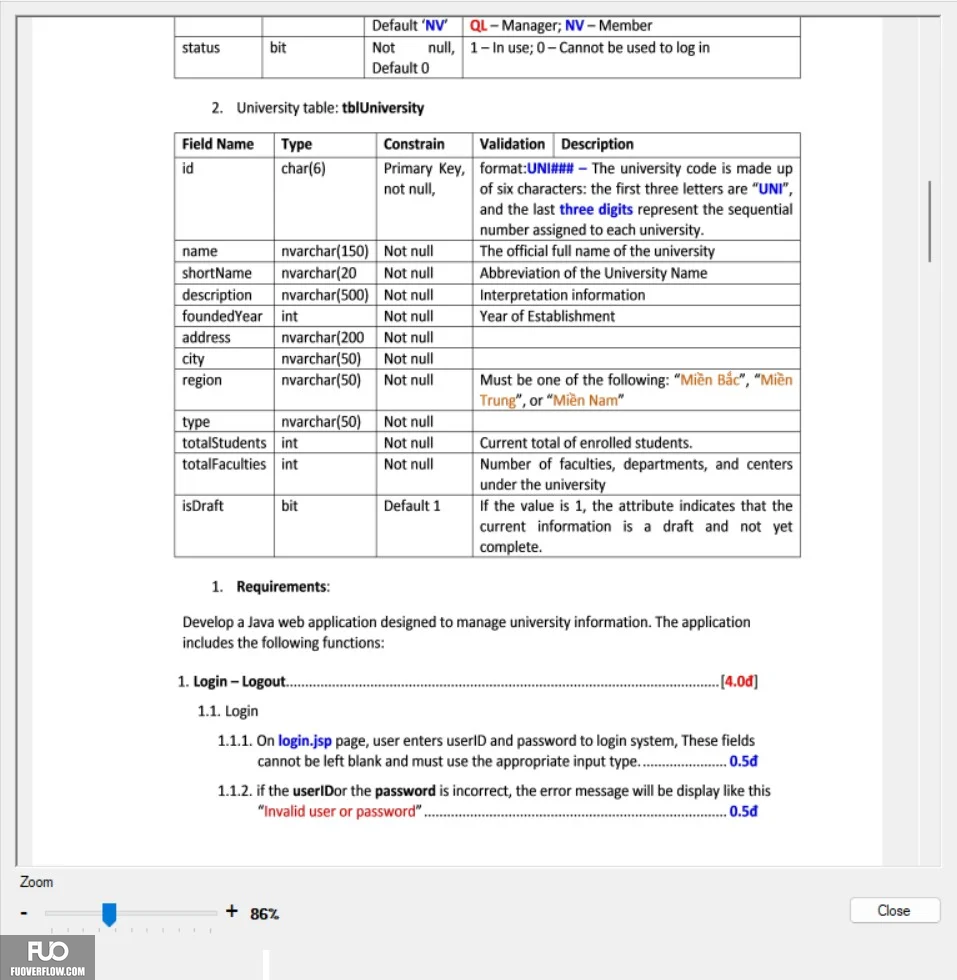
Task: Click the Constrain column header
Action: [424, 144]
